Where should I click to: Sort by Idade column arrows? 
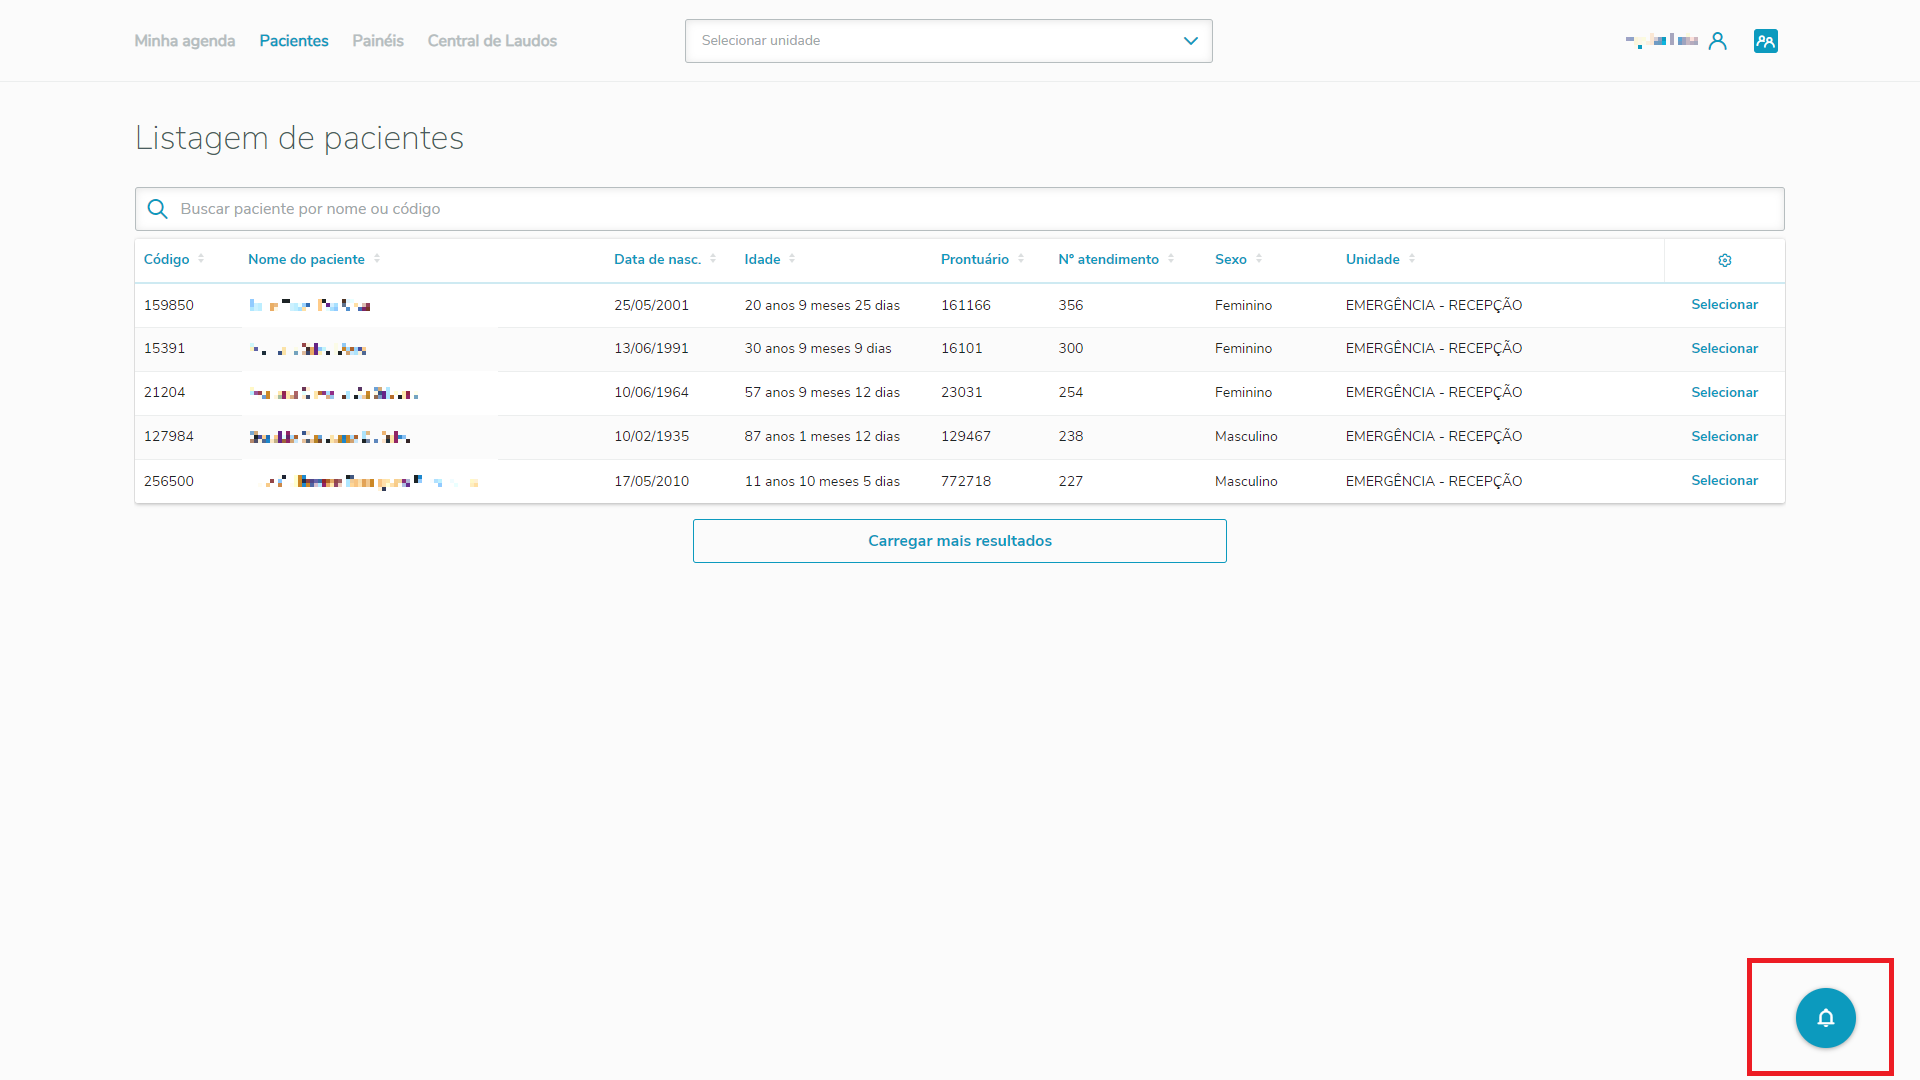(792, 259)
